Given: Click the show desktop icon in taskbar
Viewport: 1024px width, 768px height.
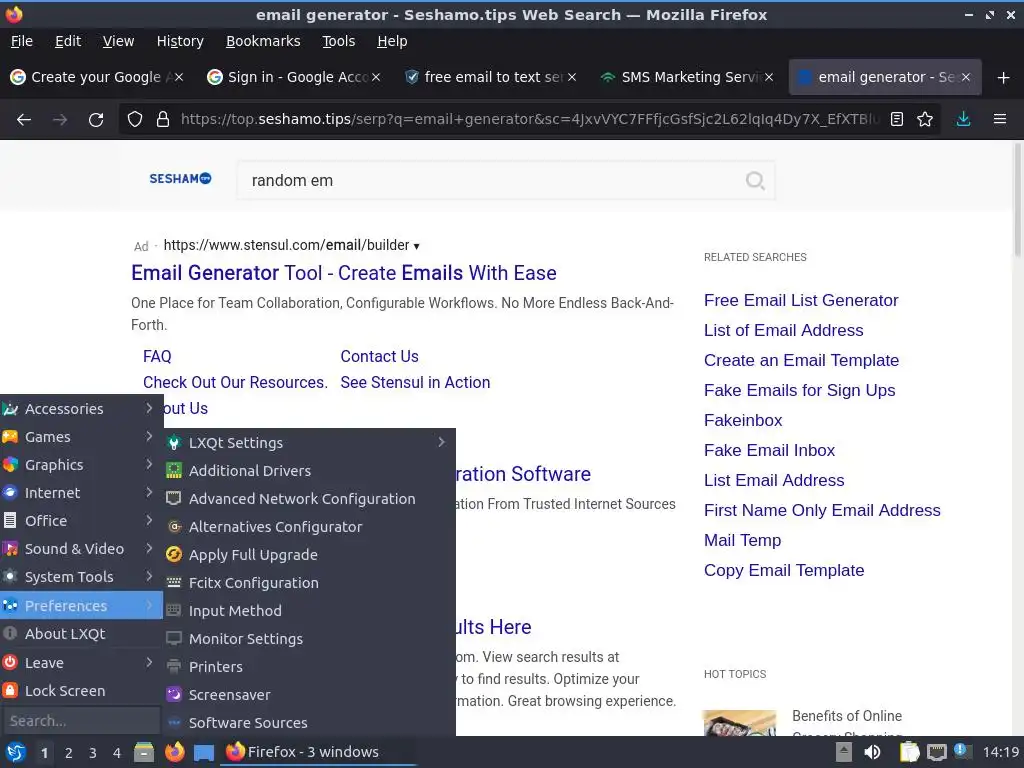Looking at the screenshot, I should click(204, 752).
